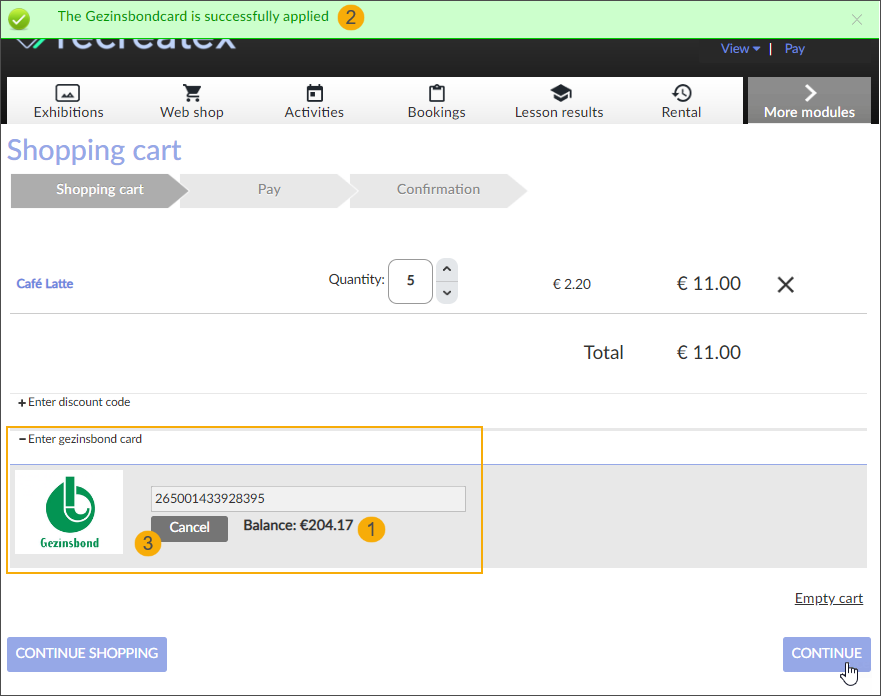The image size is (881, 696).
Task: Open the Exhibitions module icon
Action: [68, 93]
